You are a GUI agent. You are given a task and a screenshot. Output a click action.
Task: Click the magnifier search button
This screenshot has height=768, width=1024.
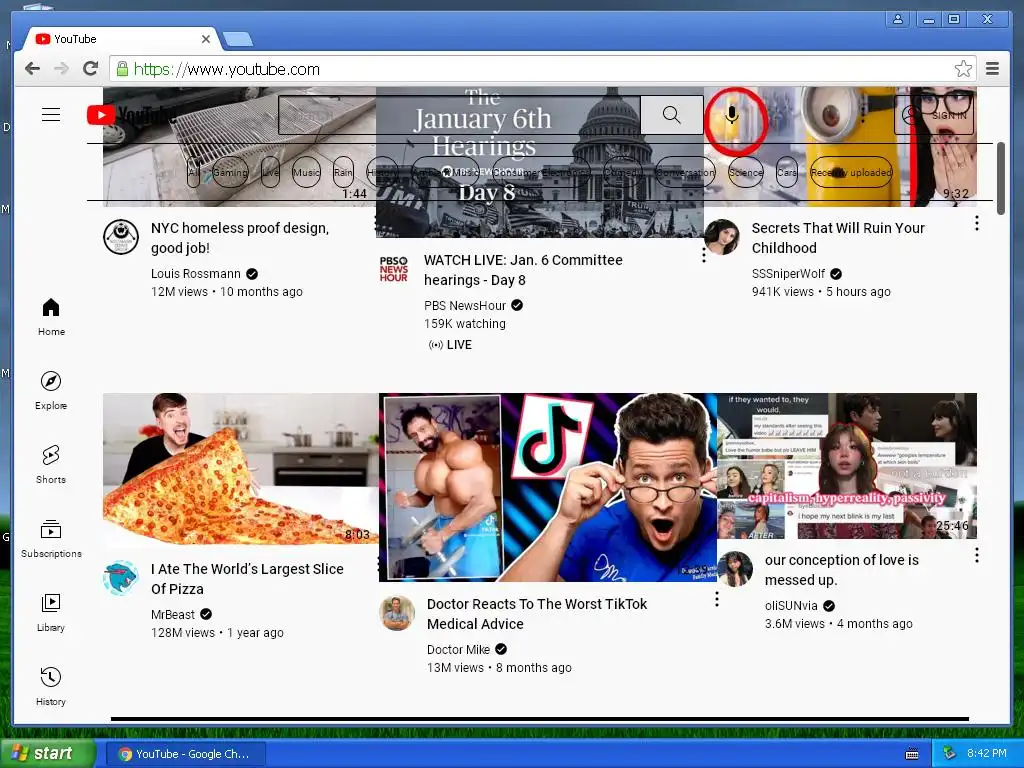point(671,115)
